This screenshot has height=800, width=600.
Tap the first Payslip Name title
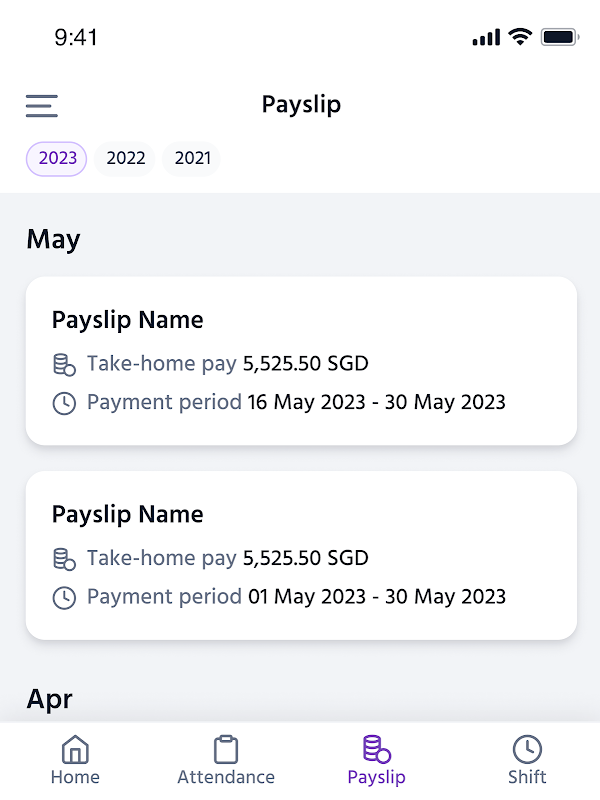coord(127,320)
